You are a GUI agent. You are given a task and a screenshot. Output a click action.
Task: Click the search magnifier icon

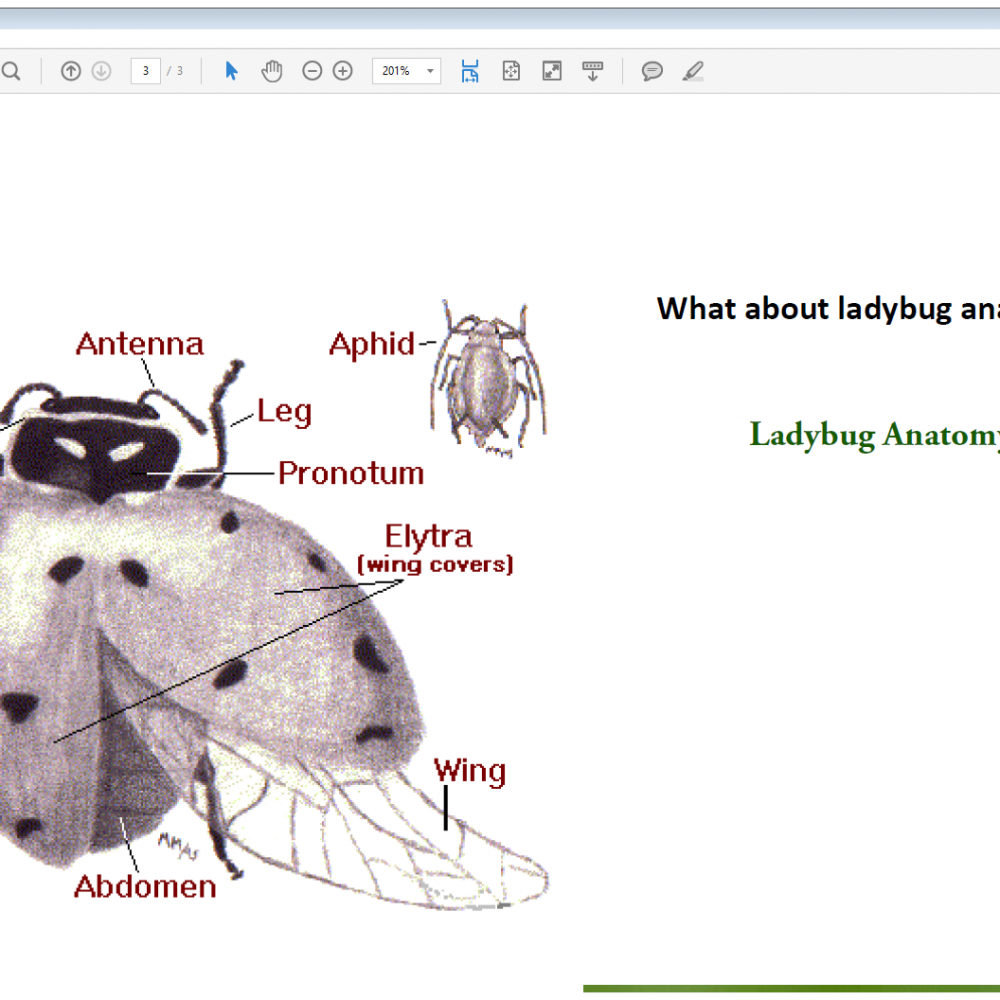(x=11, y=71)
